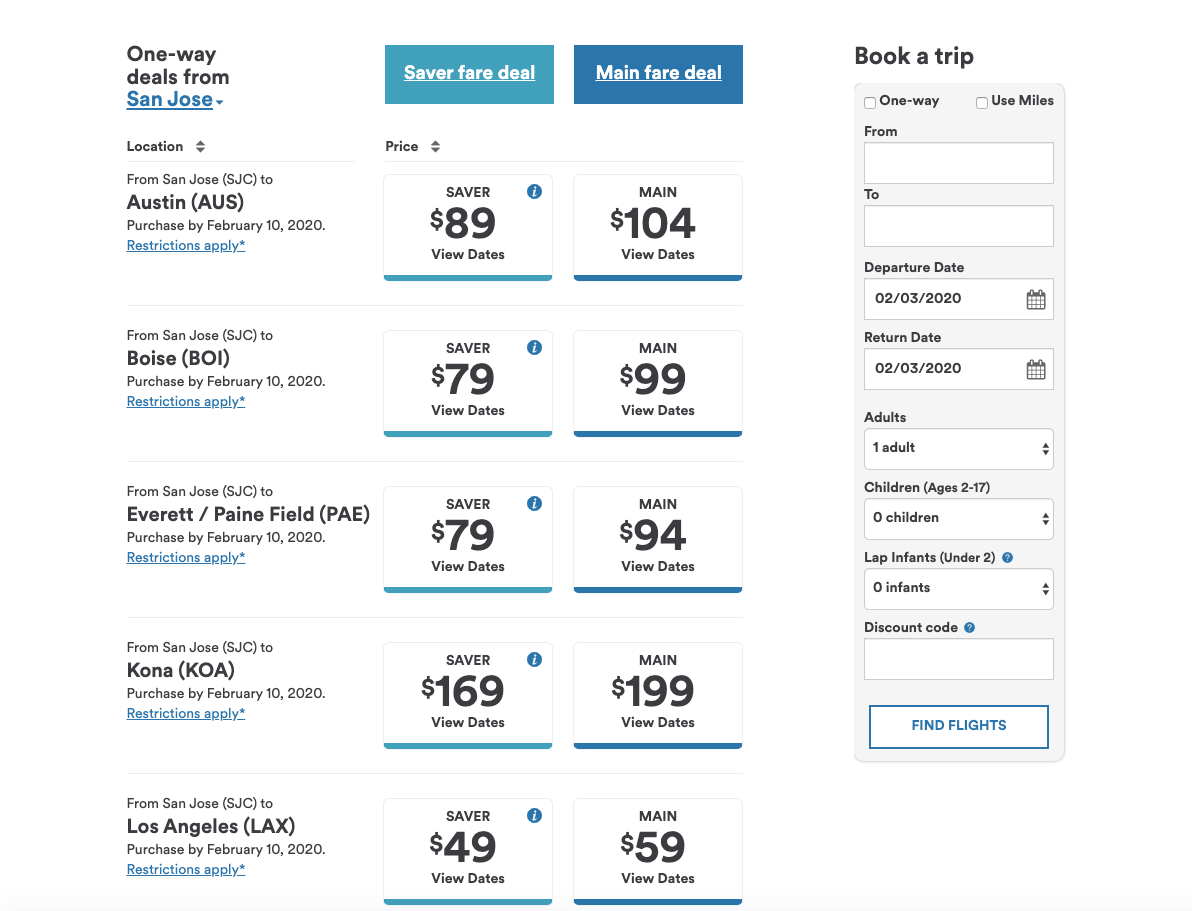1192x911 pixels.
Task: Open Return Date calendar icon
Action: tap(1035, 370)
